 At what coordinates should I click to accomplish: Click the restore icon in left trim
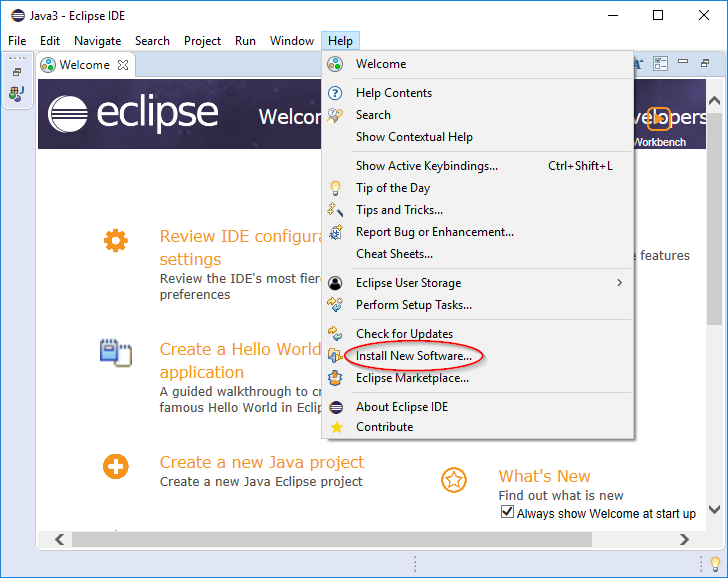(17, 72)
